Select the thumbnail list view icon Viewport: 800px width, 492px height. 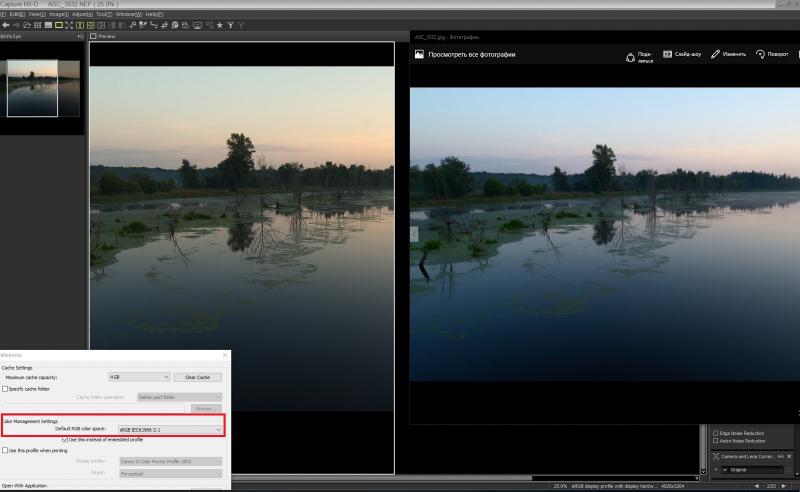48,25
